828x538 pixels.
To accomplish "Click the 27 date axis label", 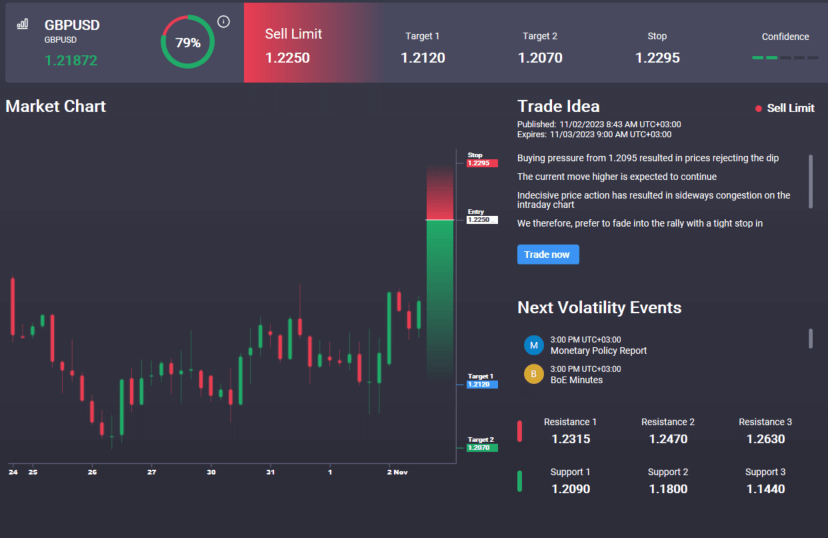I will [x=152, y=472].
